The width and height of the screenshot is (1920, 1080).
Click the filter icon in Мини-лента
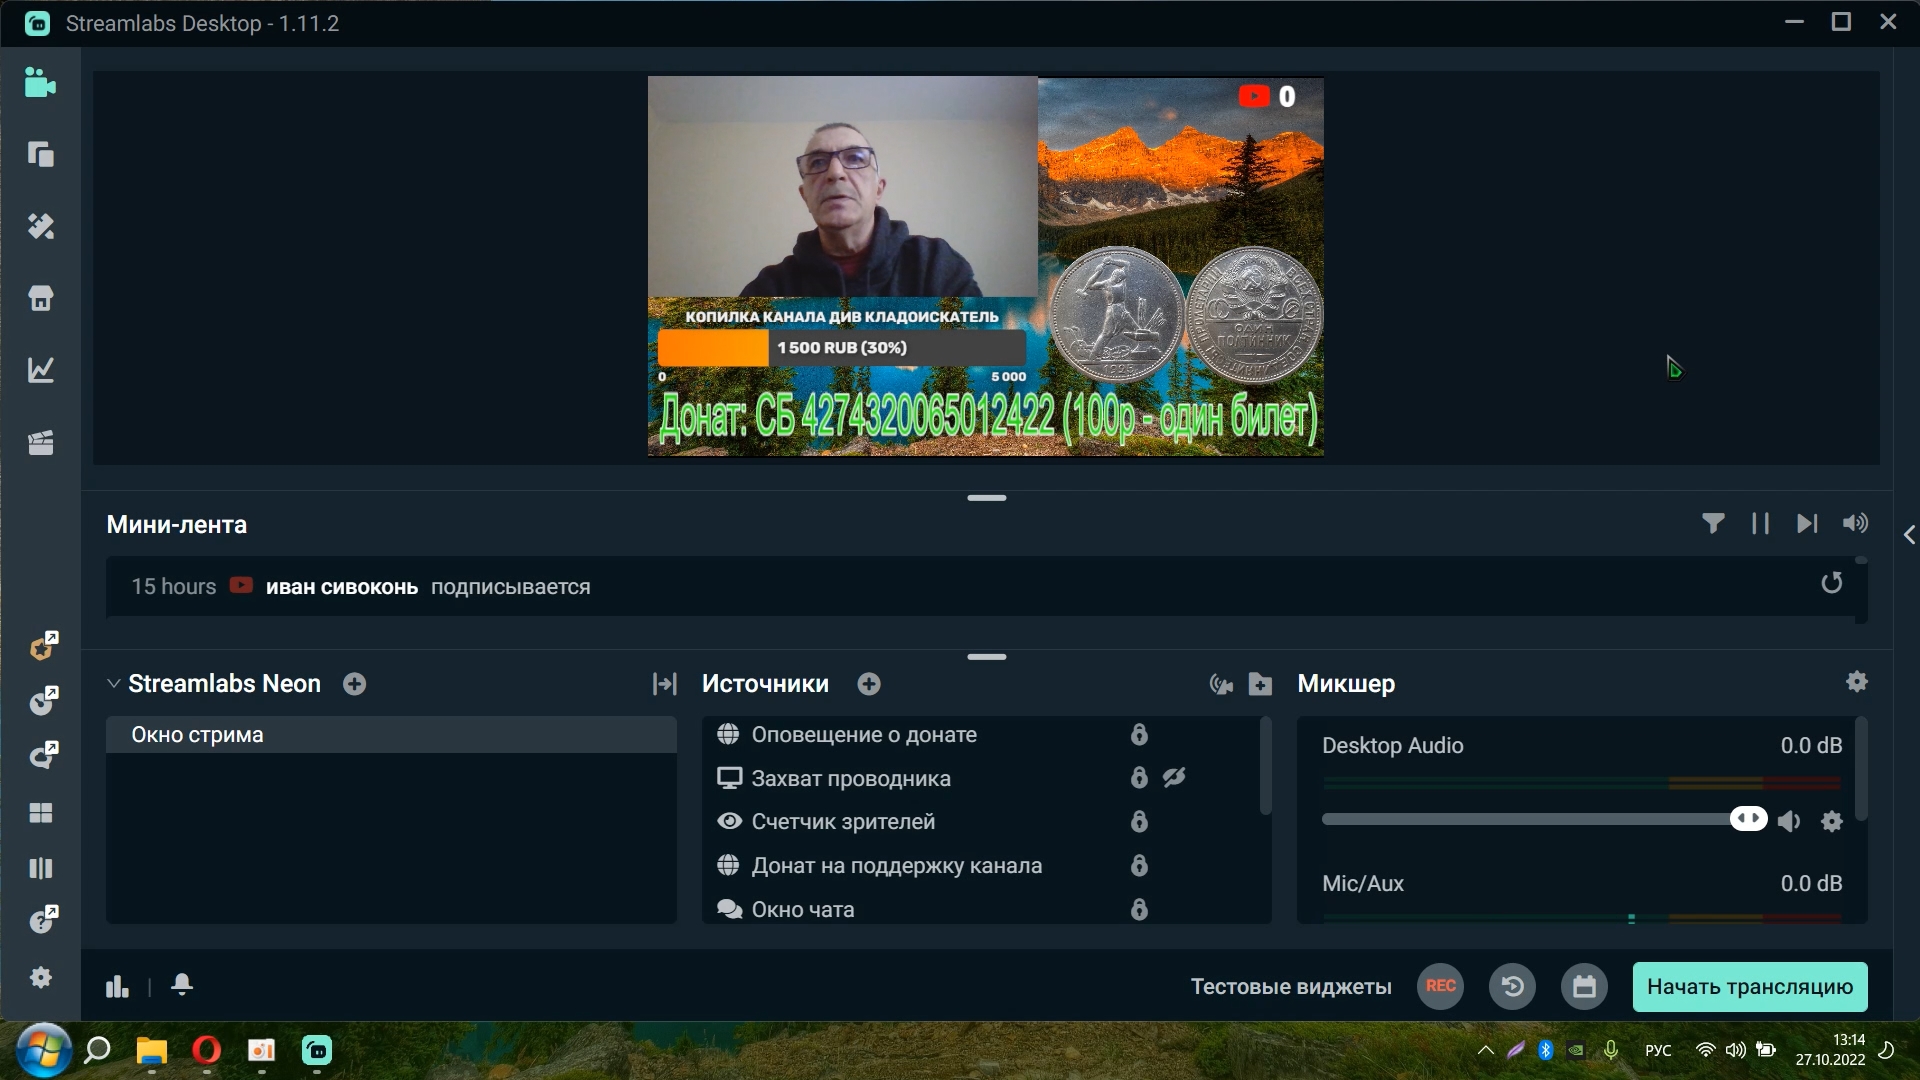[x=1713, y=523]
